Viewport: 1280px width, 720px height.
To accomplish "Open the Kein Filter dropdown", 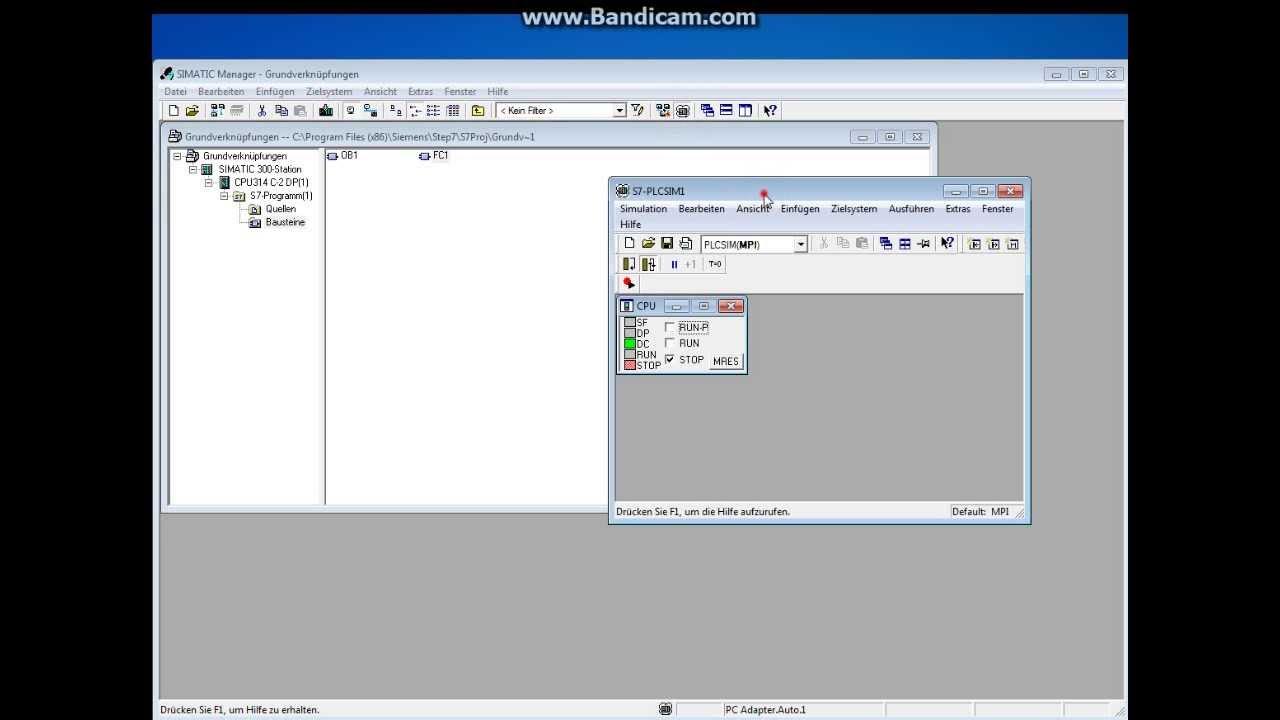I will (x=620, y=111).
